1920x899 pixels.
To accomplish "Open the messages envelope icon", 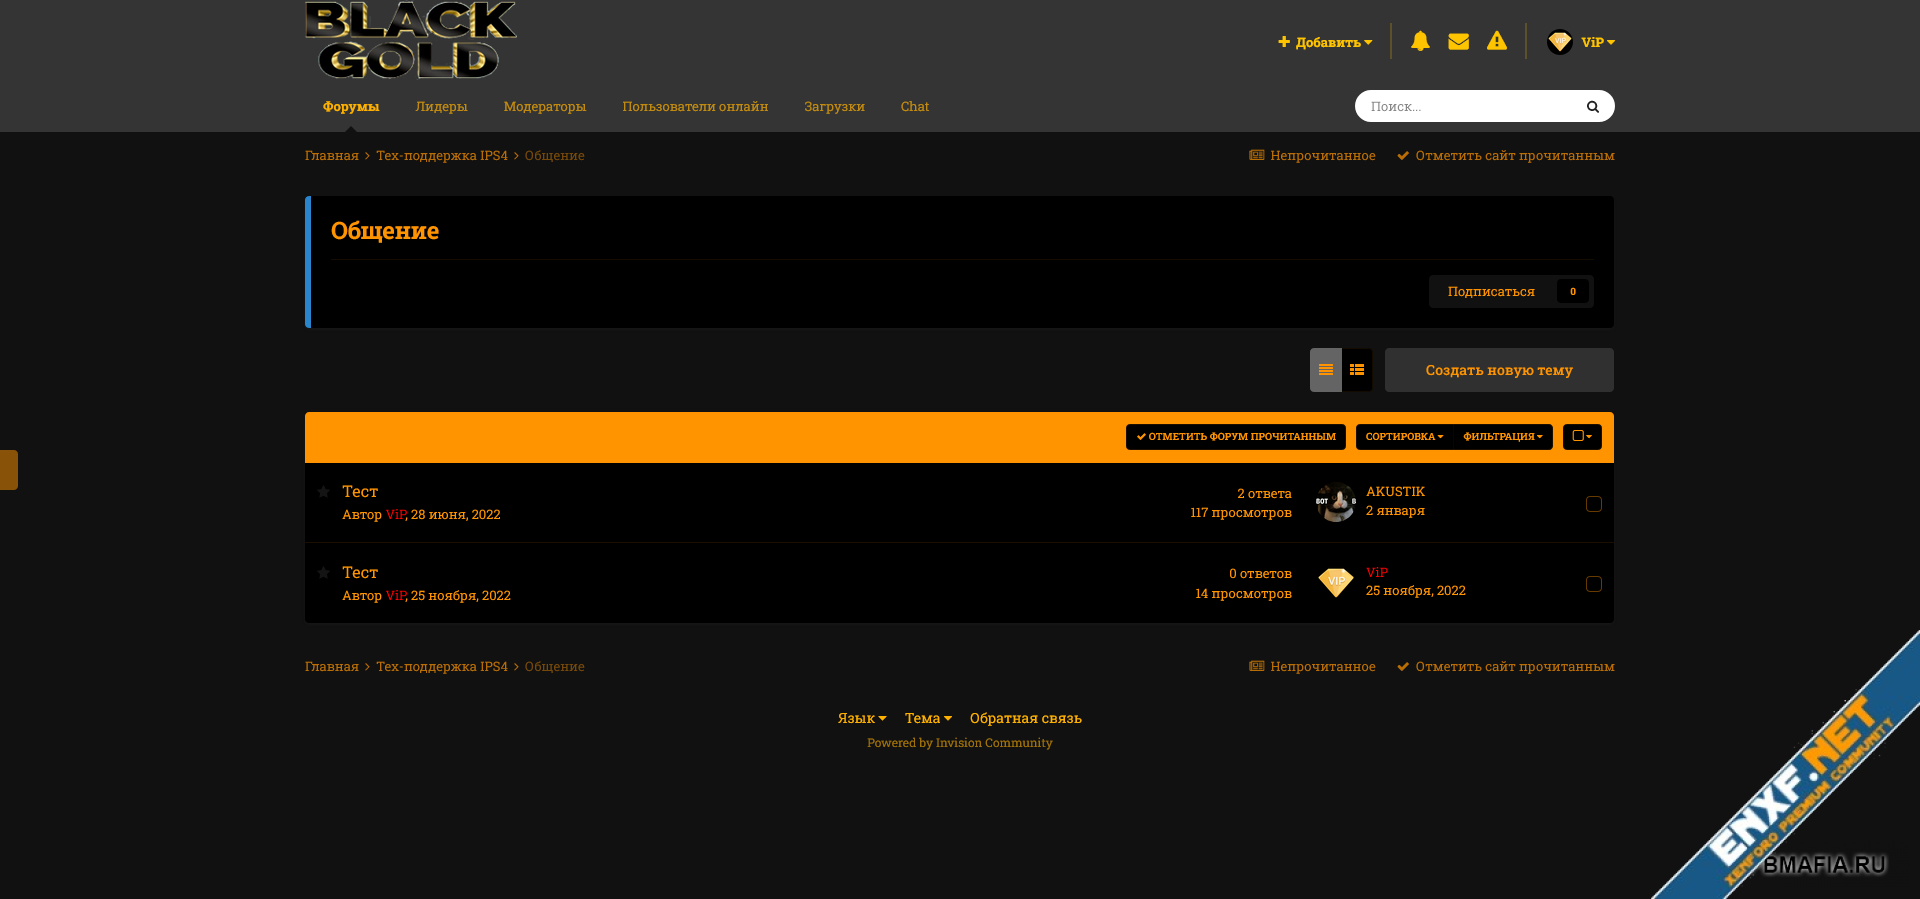I will [x=1458, y=41].
